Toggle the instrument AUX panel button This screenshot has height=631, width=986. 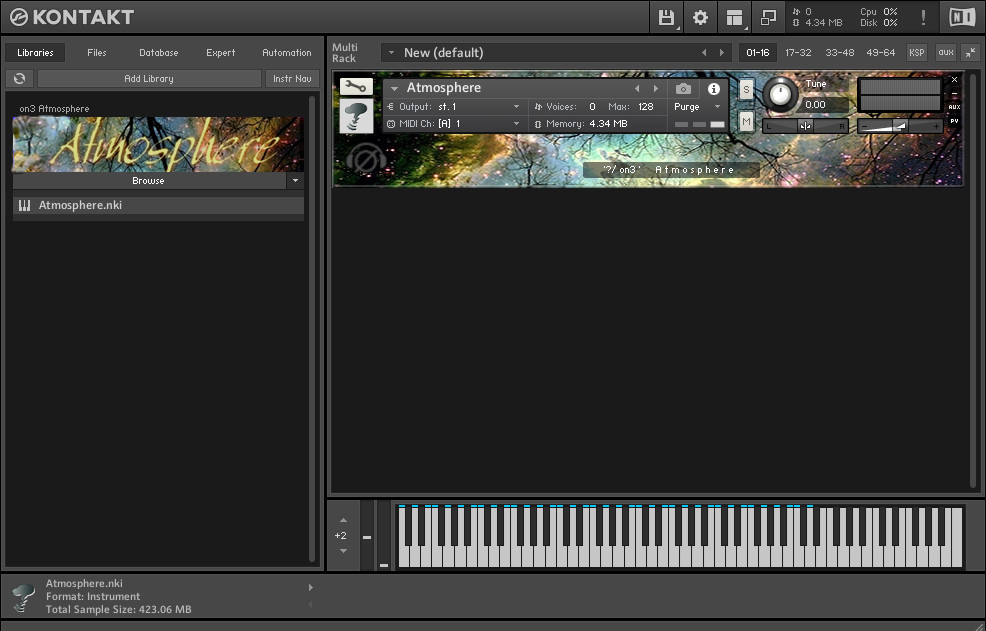[x=954, y=107]
